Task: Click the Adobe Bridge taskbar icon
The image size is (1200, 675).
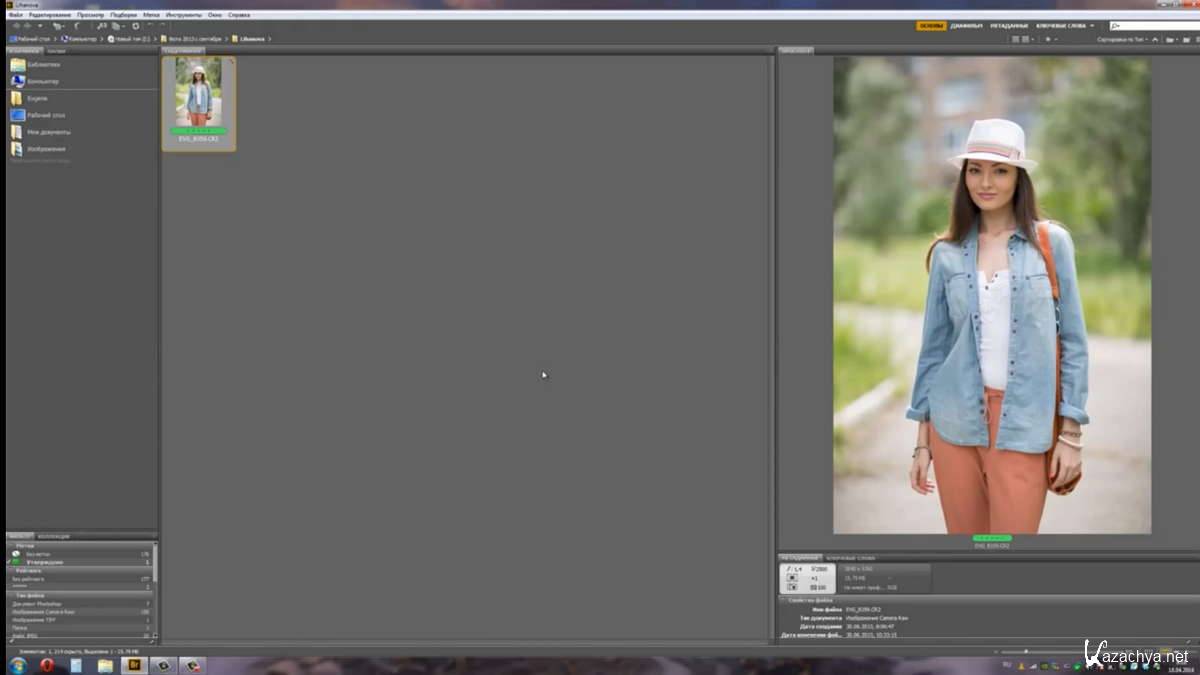Action: (132, 665)
